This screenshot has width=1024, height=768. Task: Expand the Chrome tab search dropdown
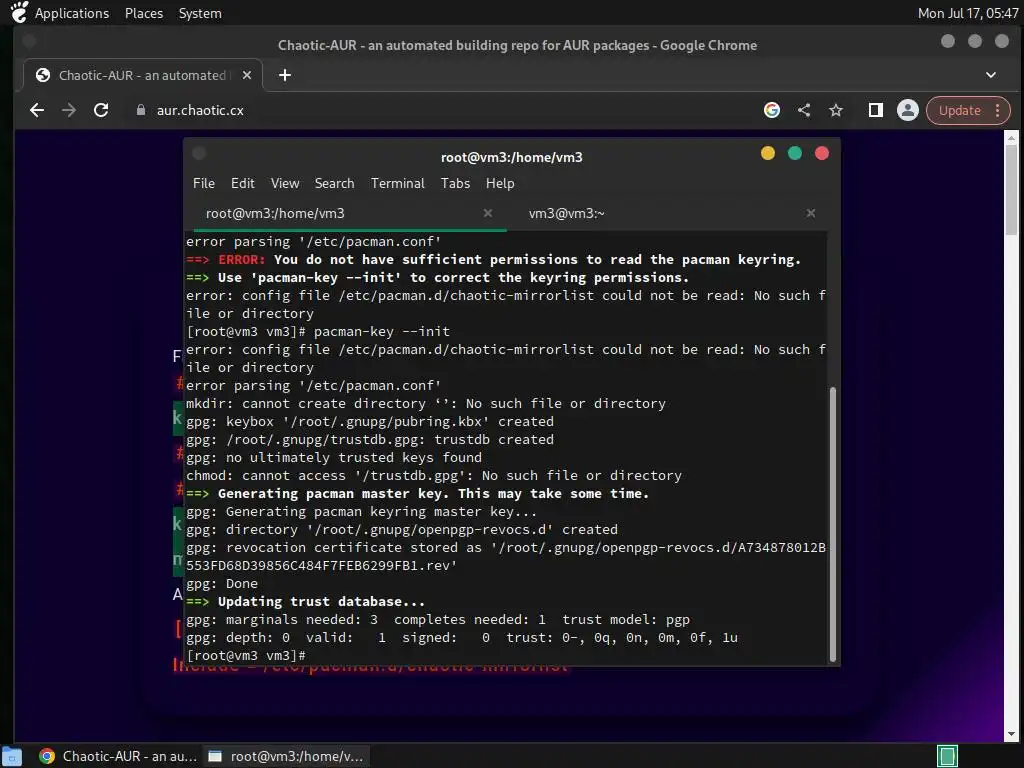[991, 75]
